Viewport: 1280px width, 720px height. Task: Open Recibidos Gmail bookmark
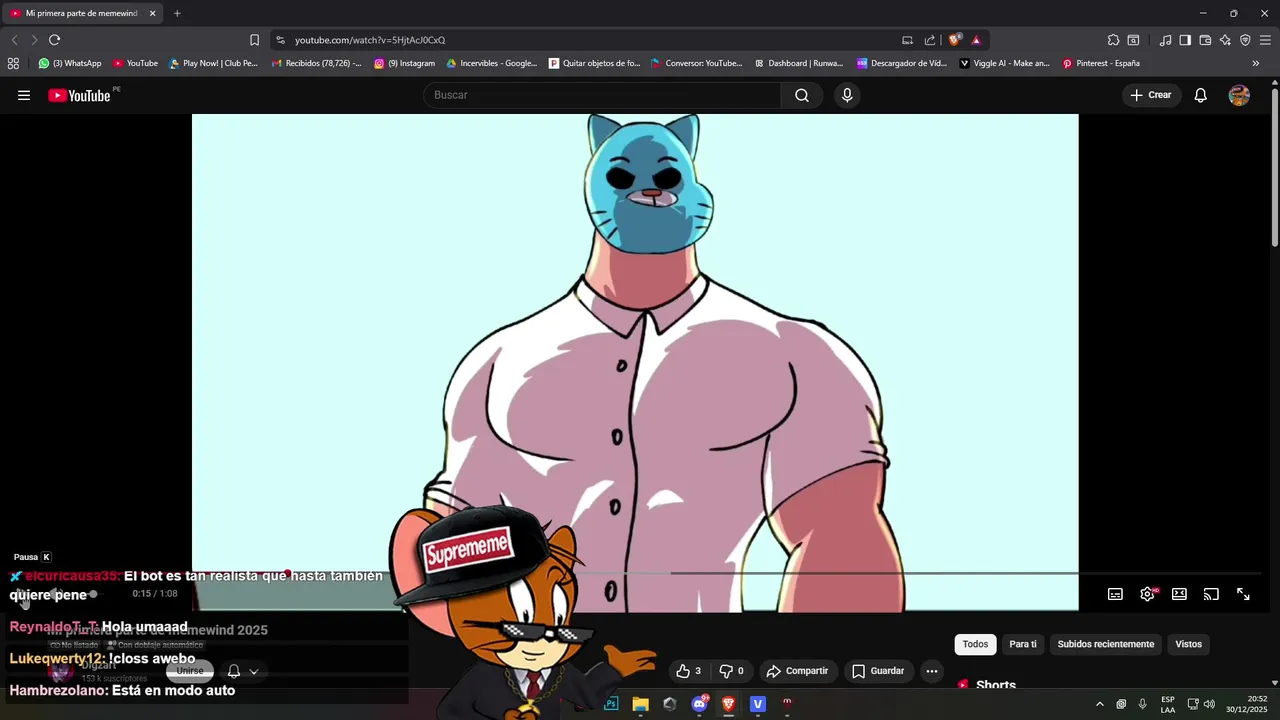coord(317,63)
